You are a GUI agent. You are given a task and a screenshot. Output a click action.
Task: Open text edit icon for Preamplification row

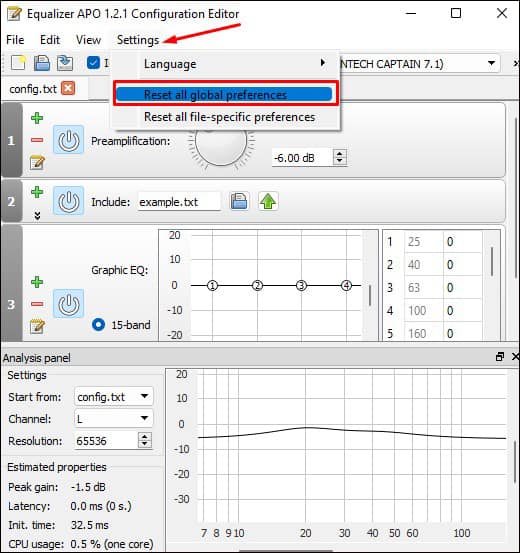(37, 162)
